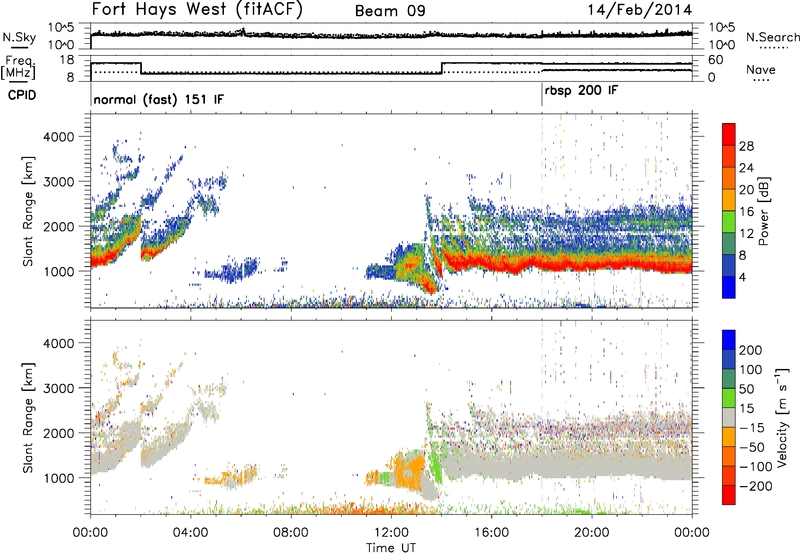The height and width of the screenshot is (554, 800).
Task: Click the 'Fort Hays West (fitACF)' plot title
Action: (197, 10)
